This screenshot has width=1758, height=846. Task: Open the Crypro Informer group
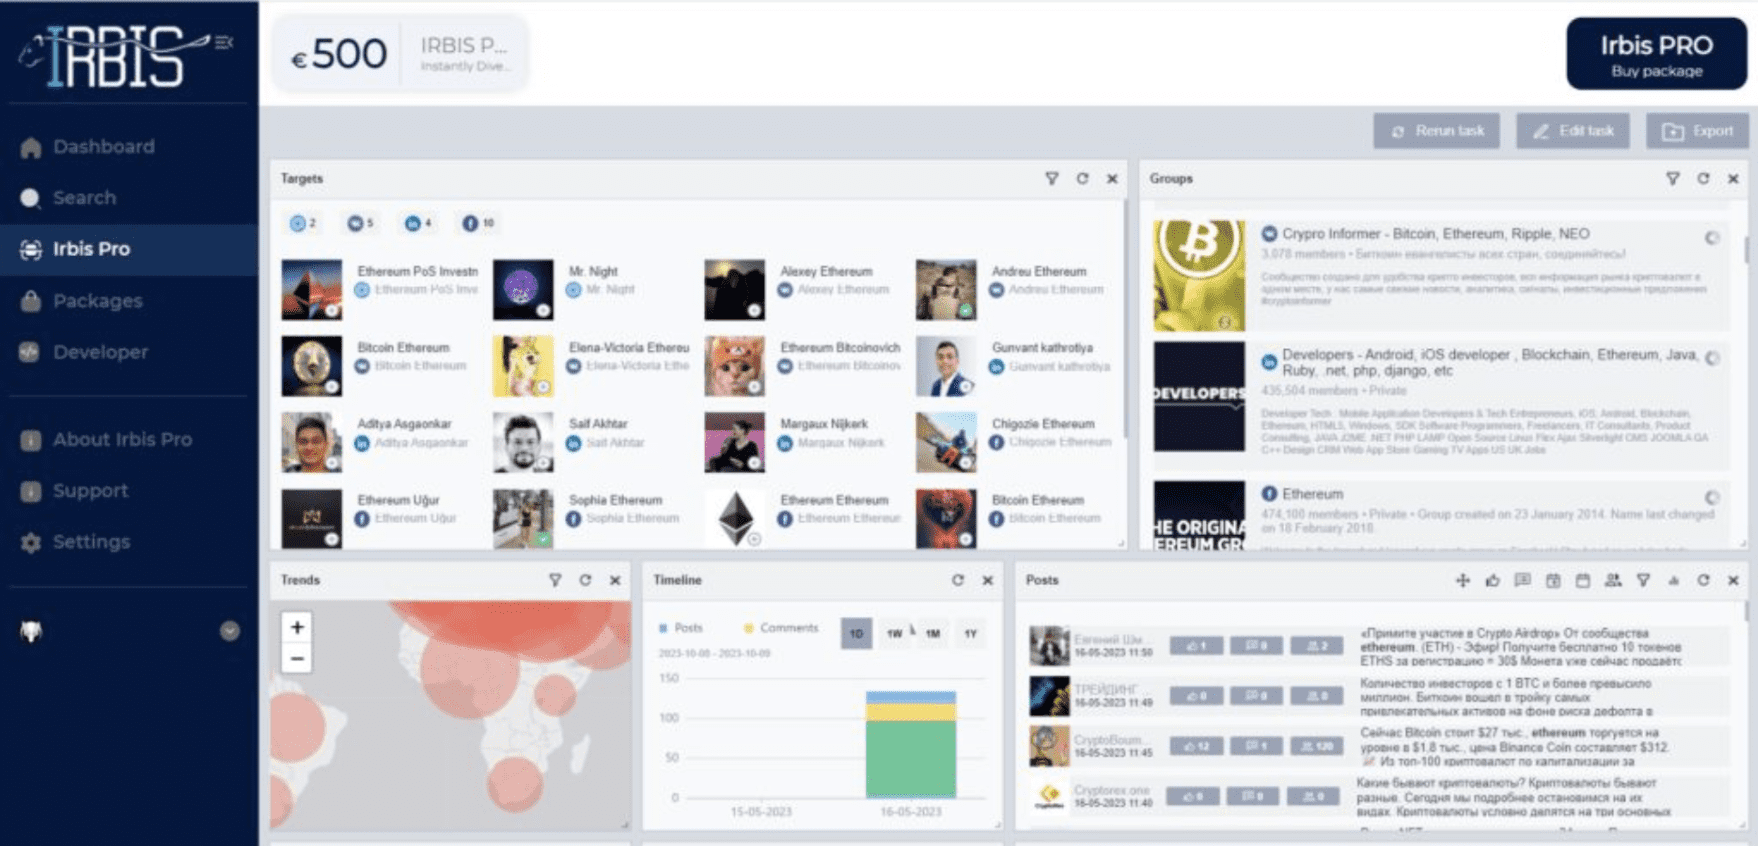[1436, 234]
